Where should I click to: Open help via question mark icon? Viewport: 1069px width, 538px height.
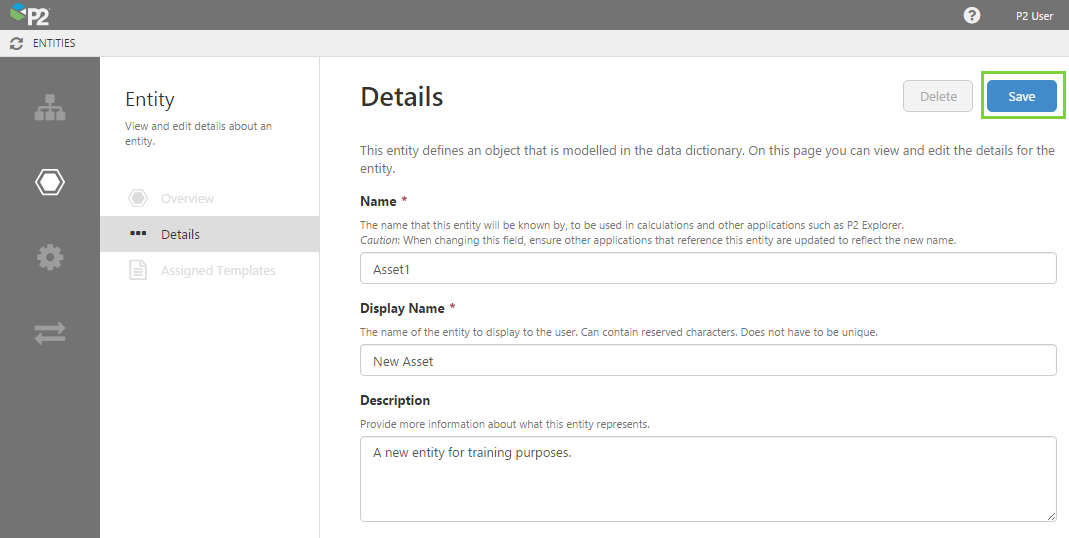[971, 15]
